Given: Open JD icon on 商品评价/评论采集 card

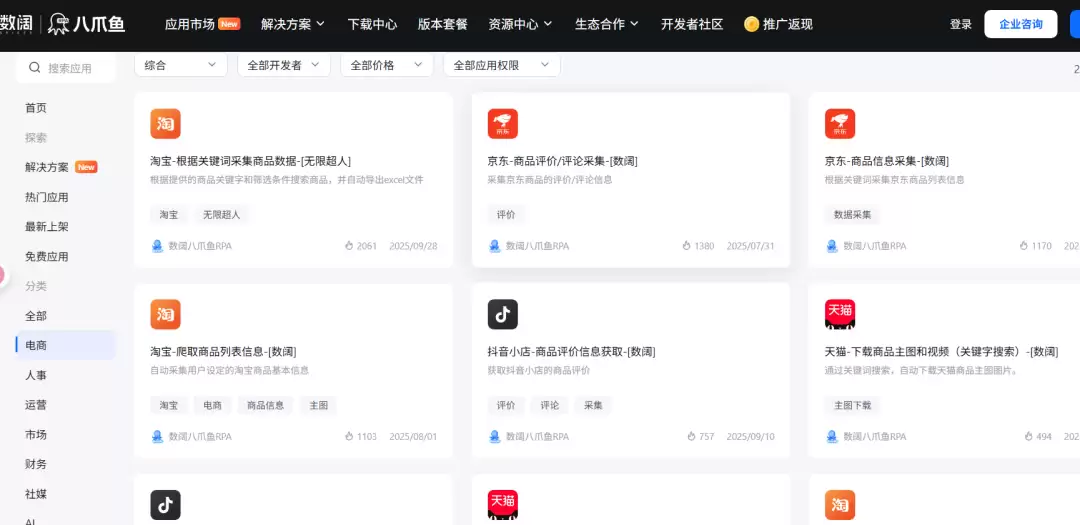Looking at the screenshot, I should [503, 124].
